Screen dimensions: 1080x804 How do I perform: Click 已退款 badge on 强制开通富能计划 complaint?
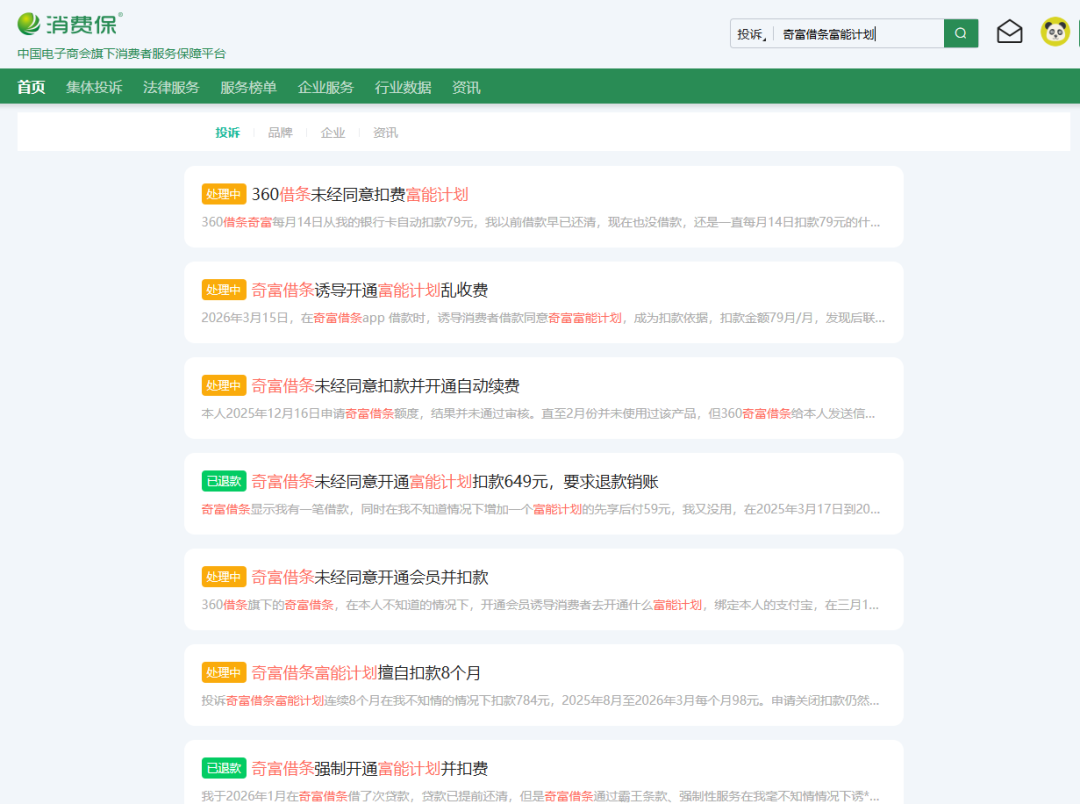click(223, 768)
